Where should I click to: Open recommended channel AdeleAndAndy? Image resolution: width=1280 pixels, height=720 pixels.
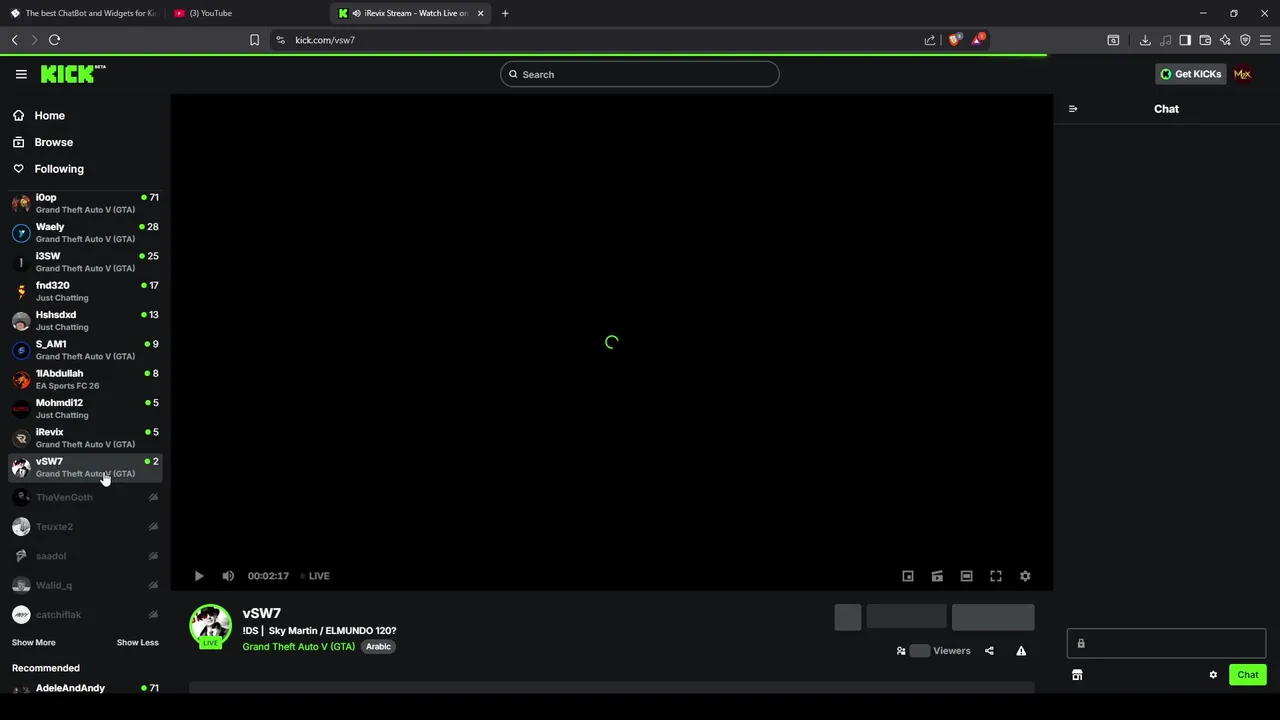(x=85, y=688)
